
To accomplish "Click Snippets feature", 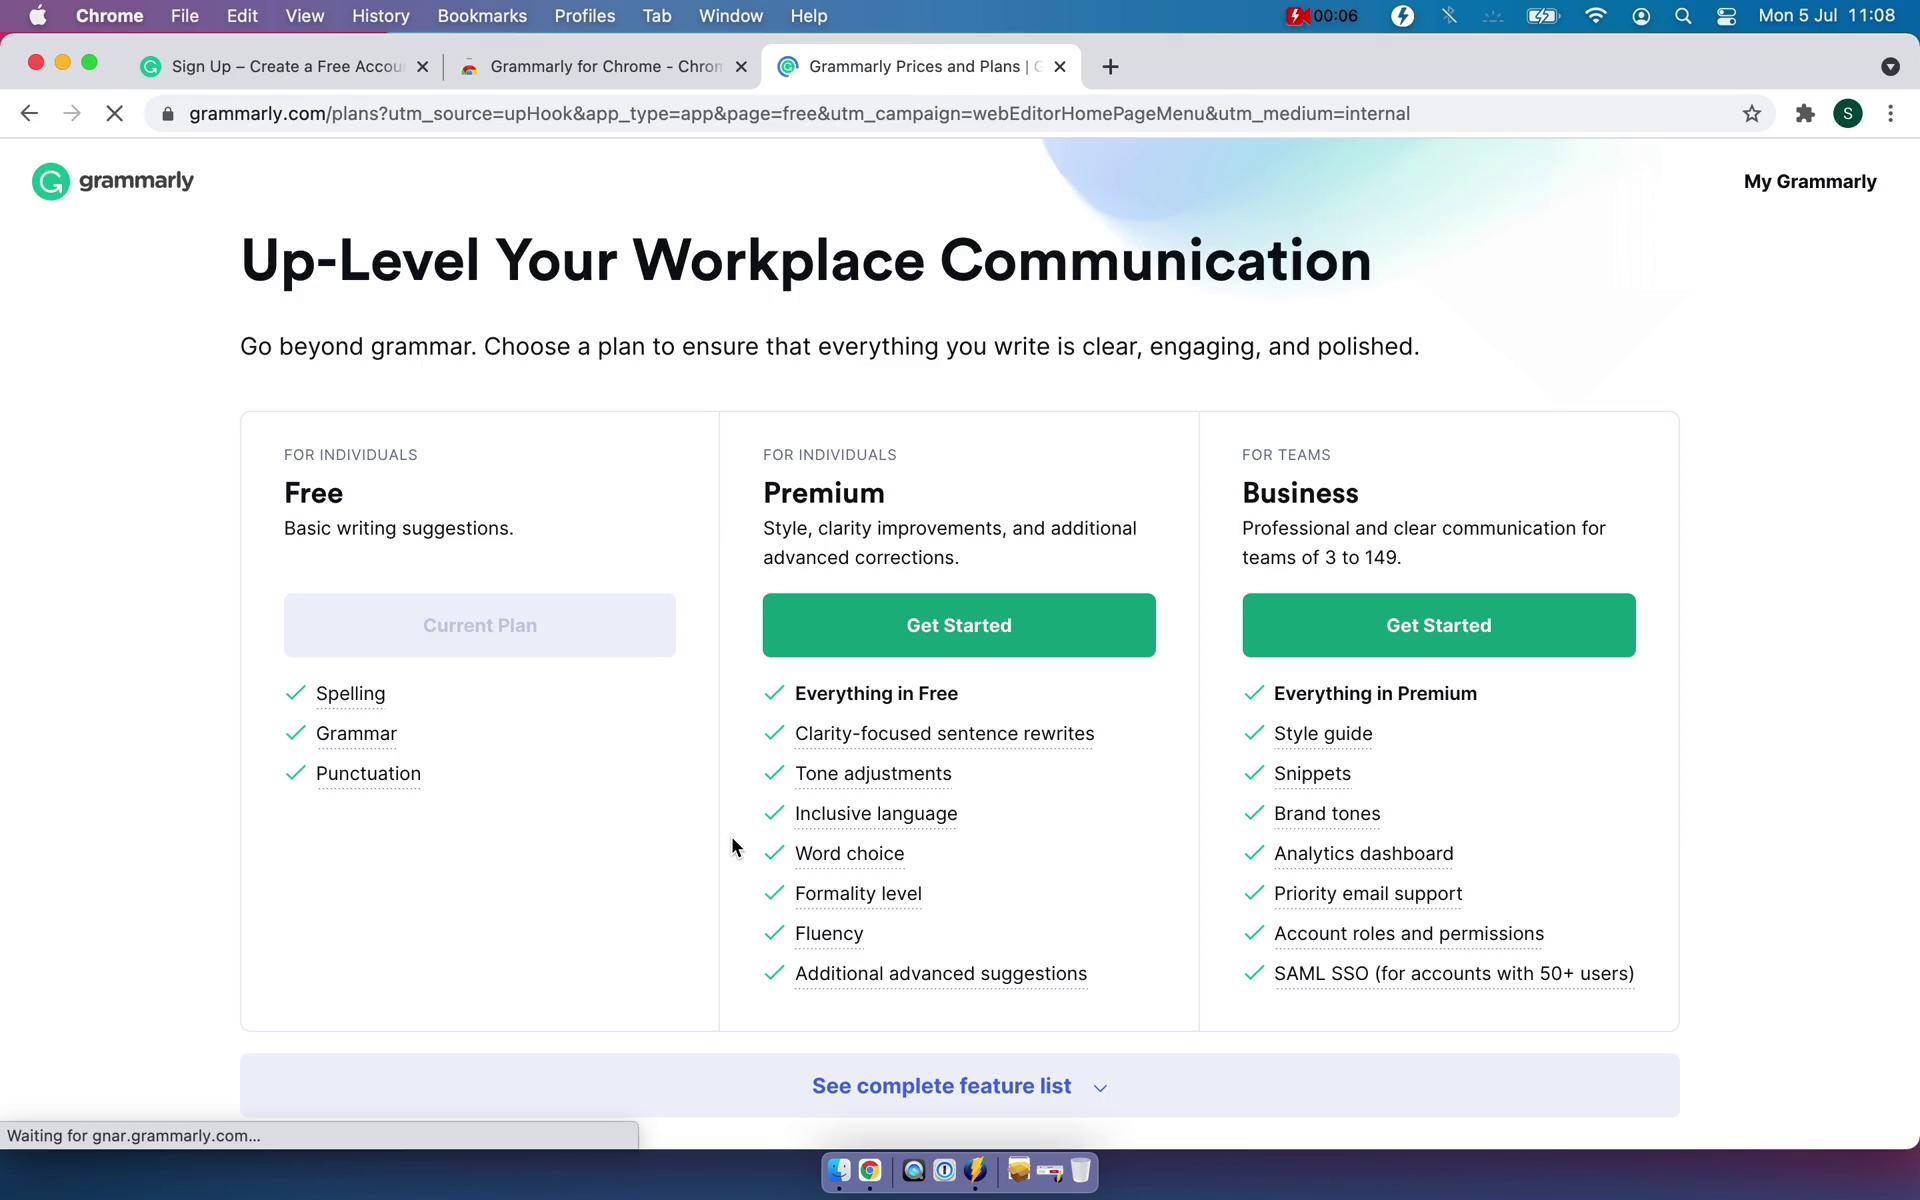I will 1312,774.
